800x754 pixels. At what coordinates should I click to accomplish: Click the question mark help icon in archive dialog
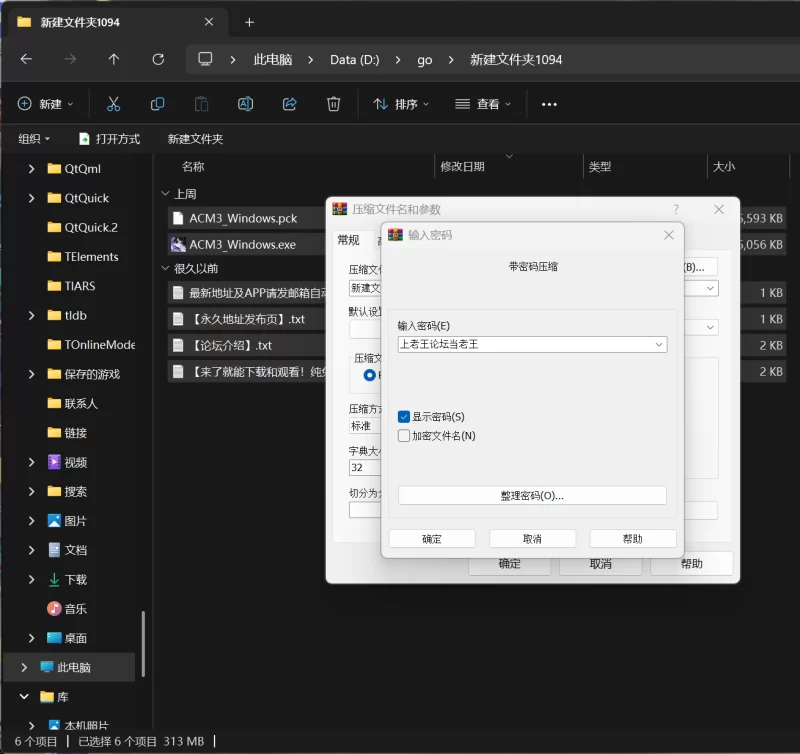676,209
